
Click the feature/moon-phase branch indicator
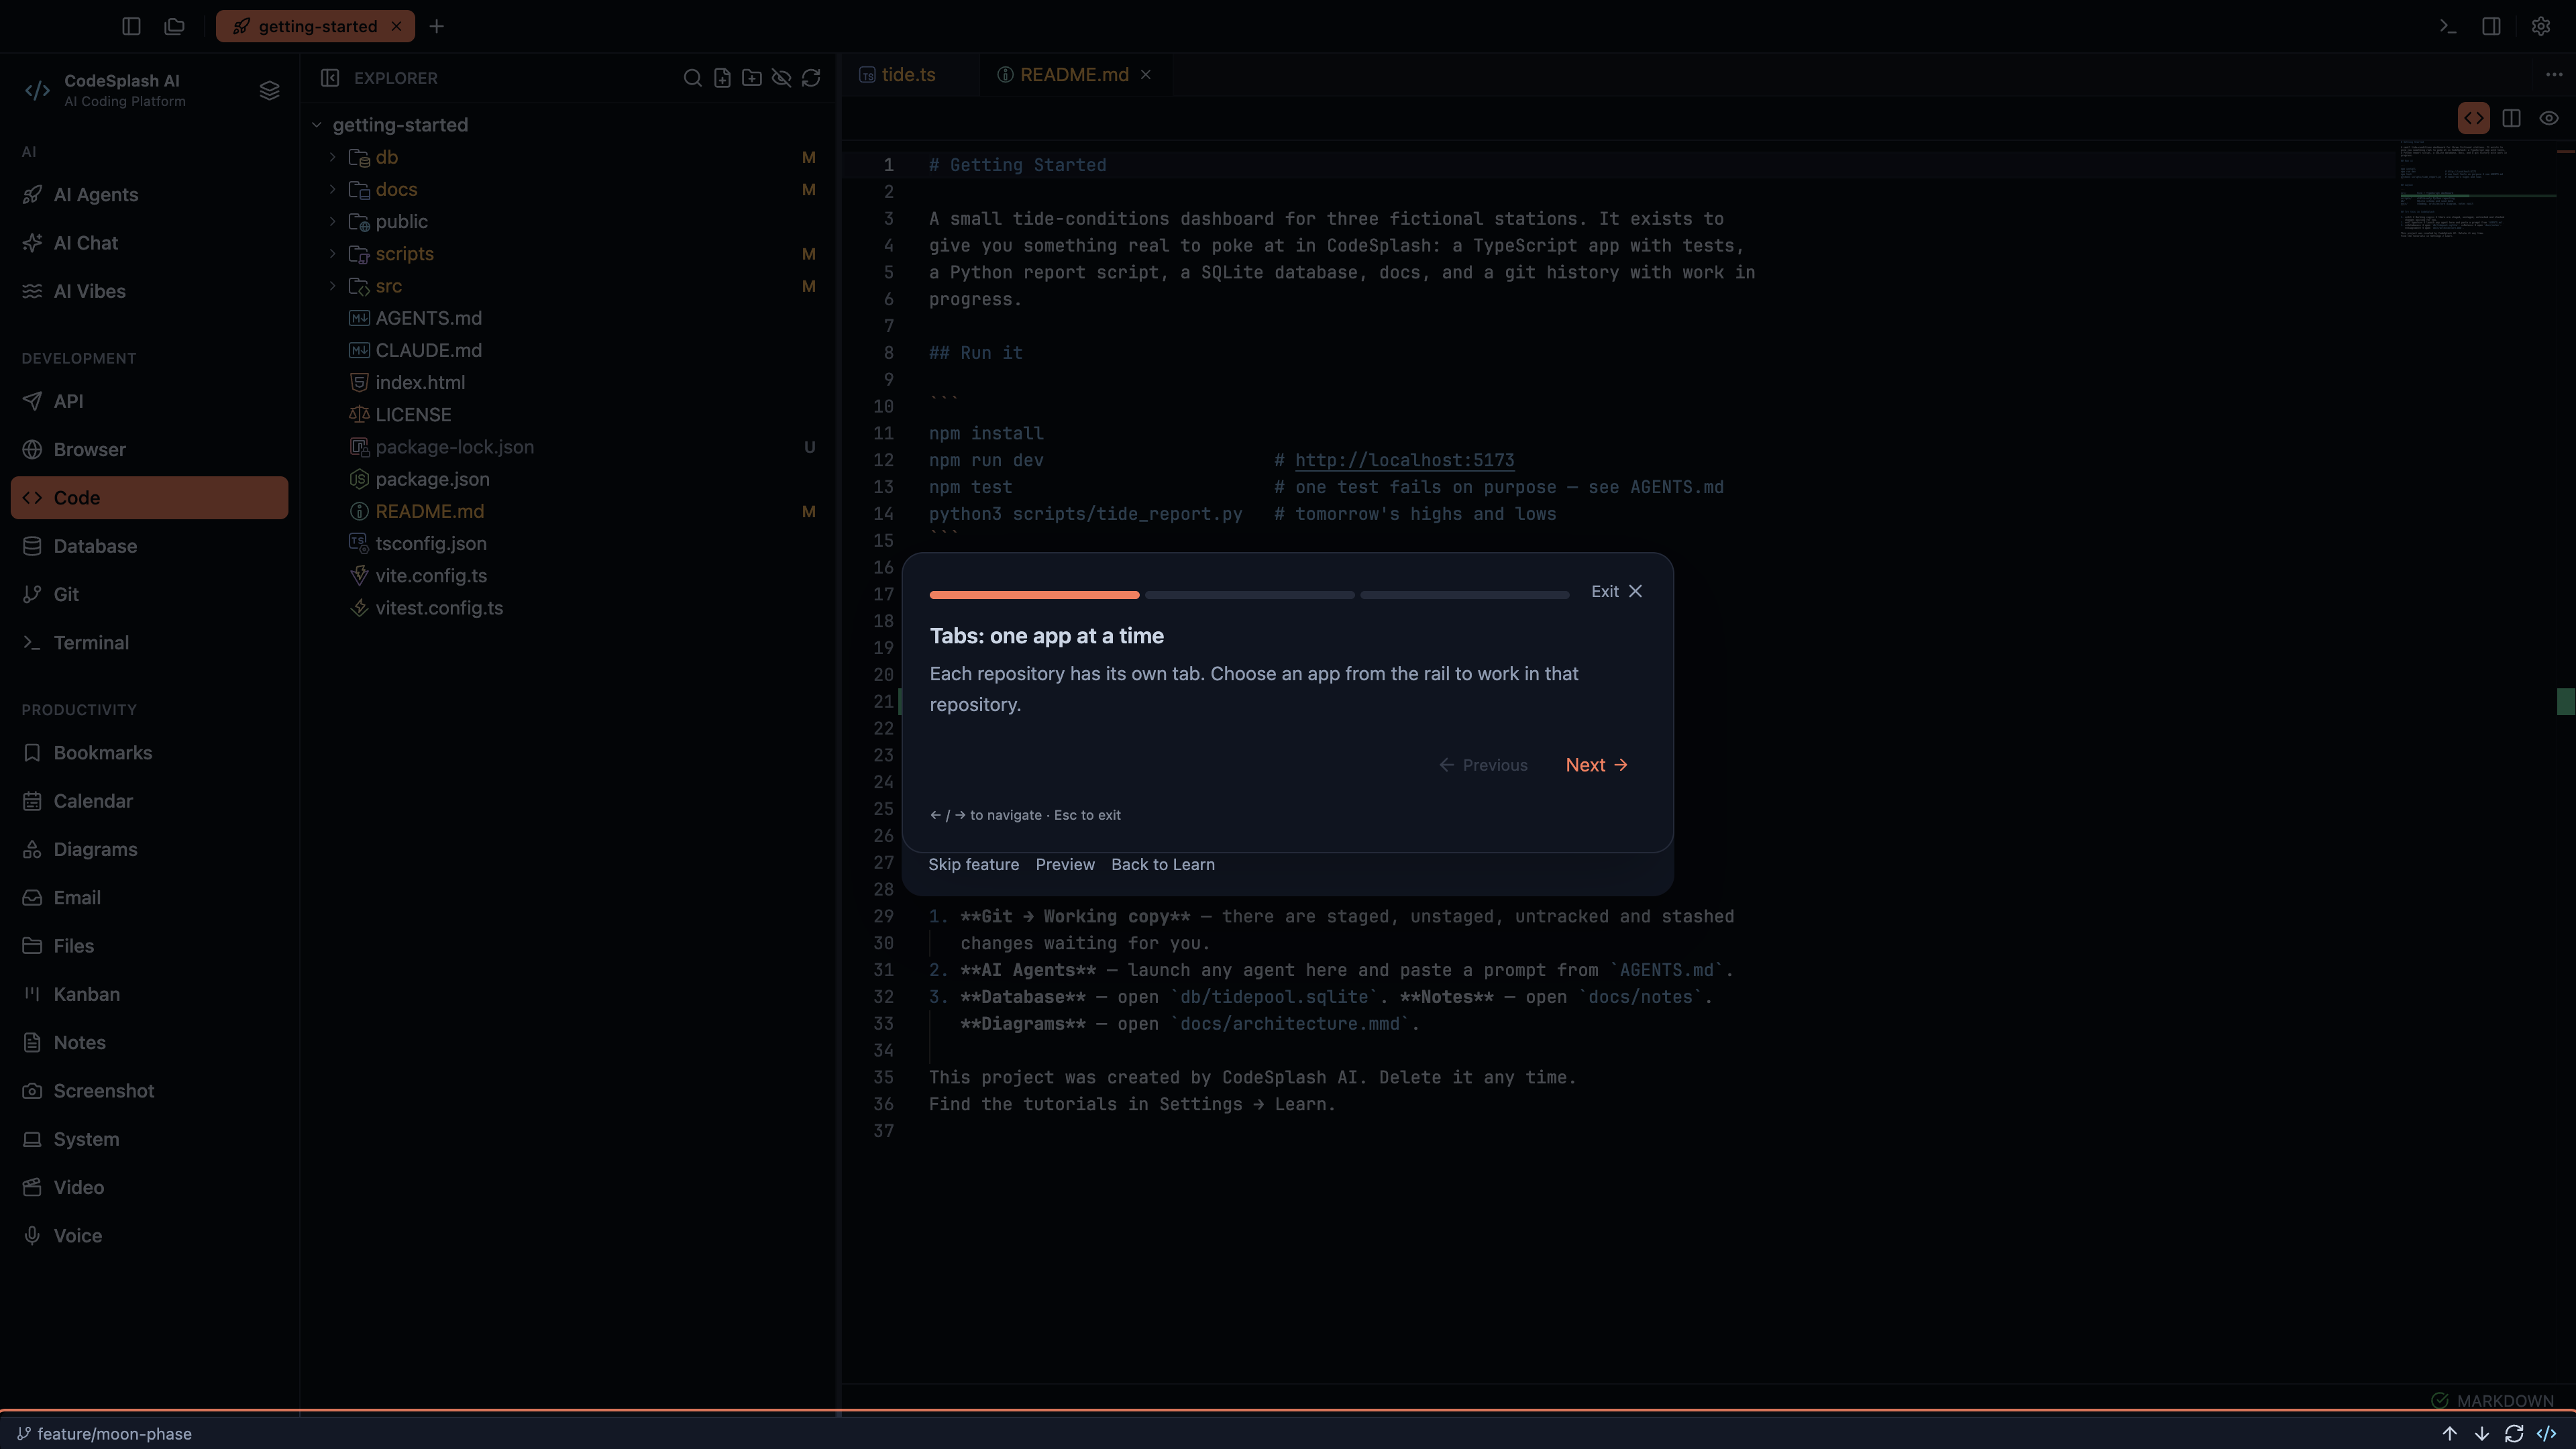pos(104,1433)
